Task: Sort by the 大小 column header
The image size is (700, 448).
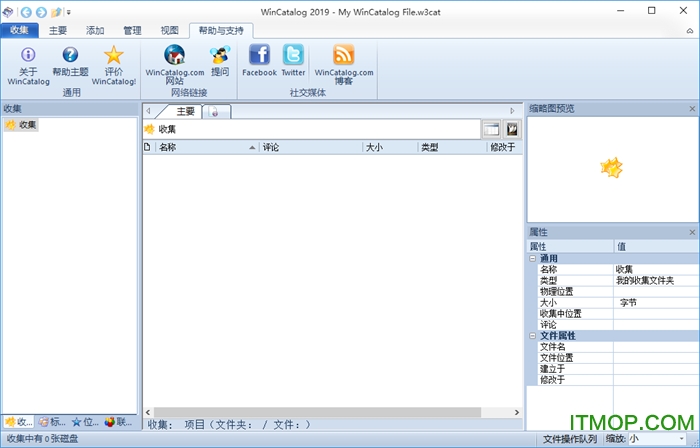Action: pyautogui.click(x=390, y=147)
